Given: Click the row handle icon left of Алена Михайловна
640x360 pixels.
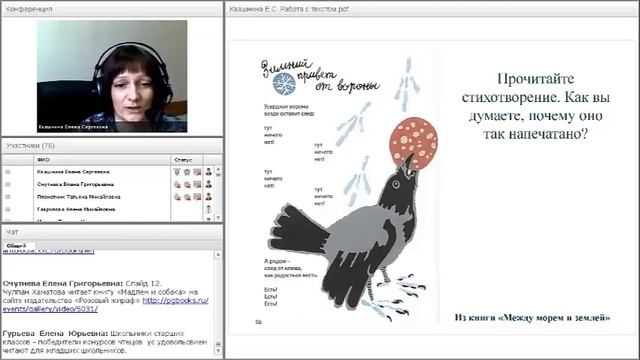Looking at the screenshot, I should pos(8,209).
